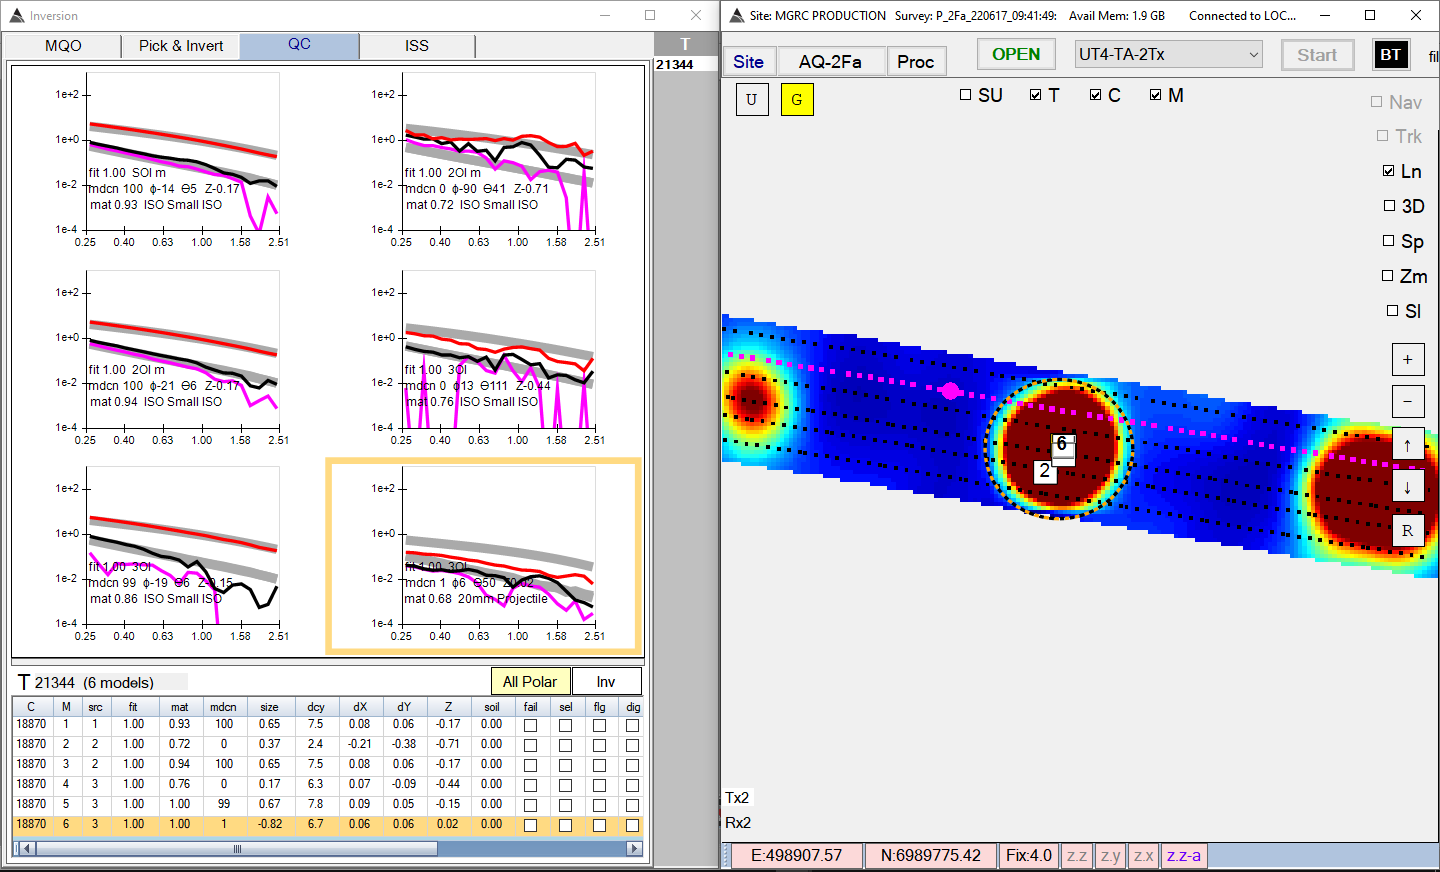The height and width of the screenshot is (872, 1440).
Task: Click the U button below Site tab
Action: (752, 99)
